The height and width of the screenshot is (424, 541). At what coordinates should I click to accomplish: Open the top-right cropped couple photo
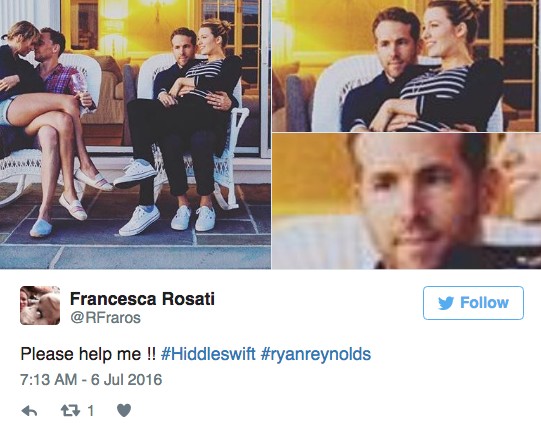[406, 66]
